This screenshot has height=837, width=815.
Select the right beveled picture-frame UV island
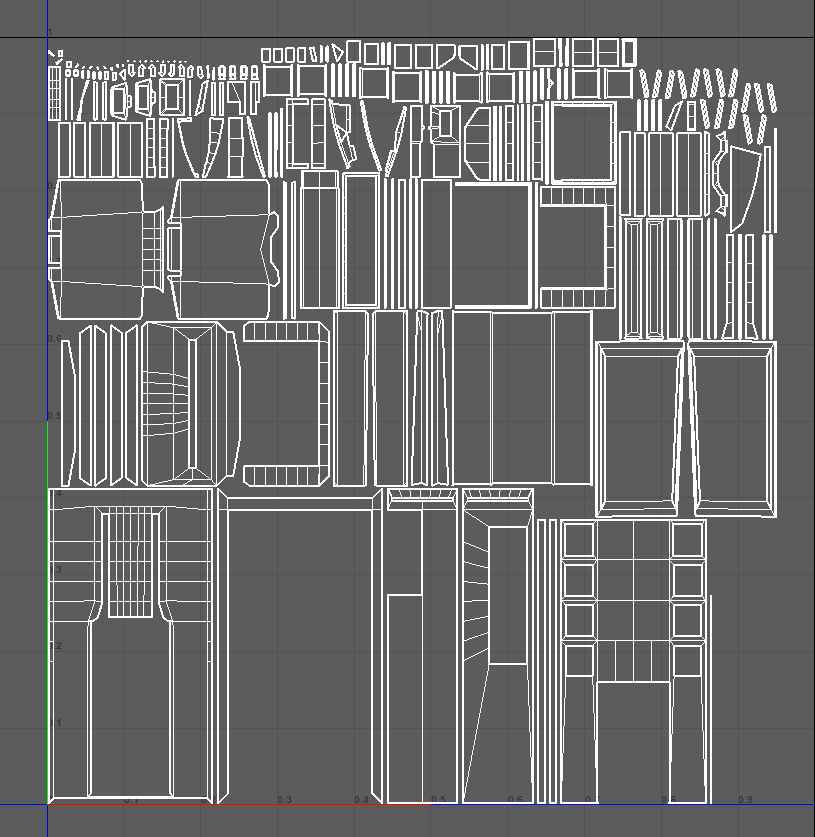[735, 428]
